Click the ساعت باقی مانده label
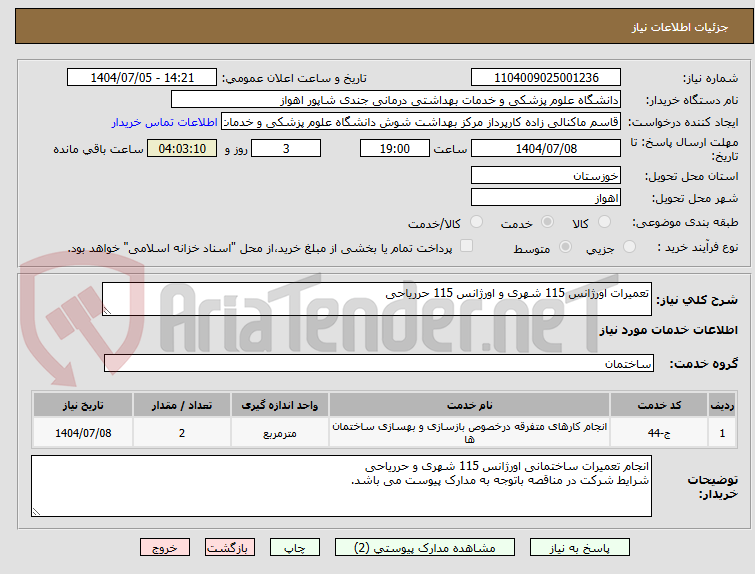 tap(98, 149)
